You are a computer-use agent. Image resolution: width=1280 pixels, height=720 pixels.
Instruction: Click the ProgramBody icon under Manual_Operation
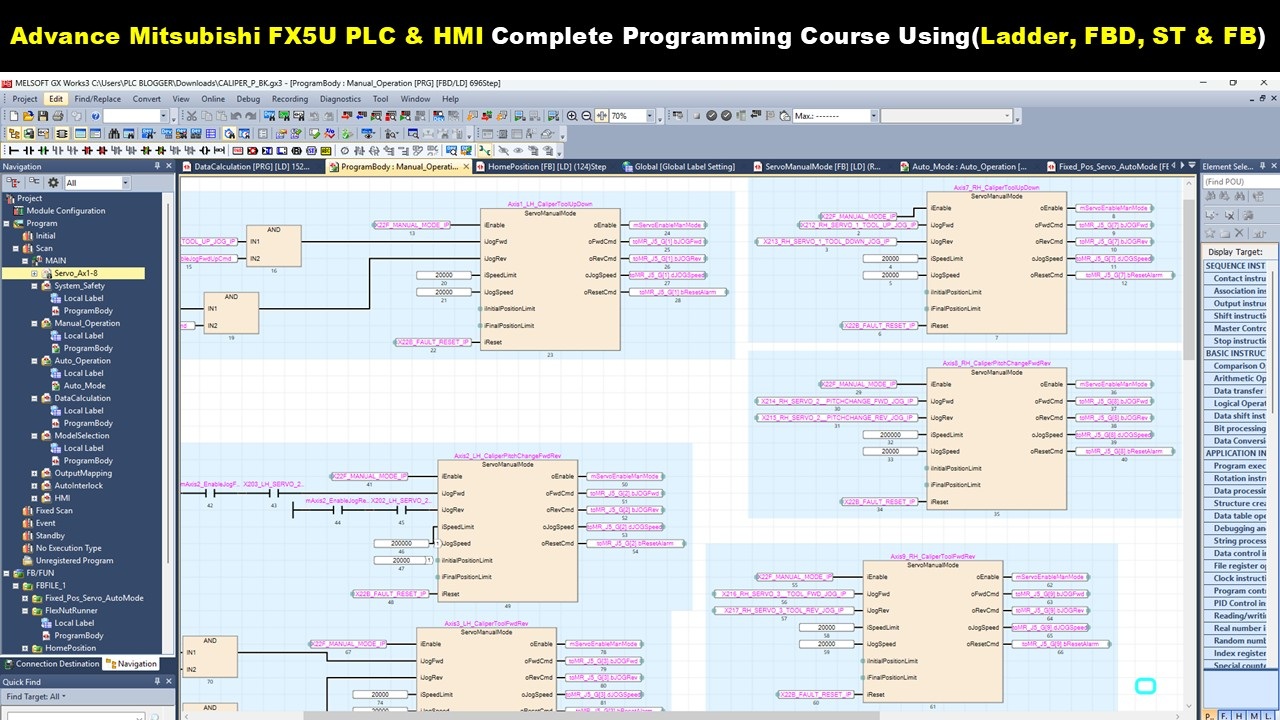pyautogui.click(x=56, y=348)
